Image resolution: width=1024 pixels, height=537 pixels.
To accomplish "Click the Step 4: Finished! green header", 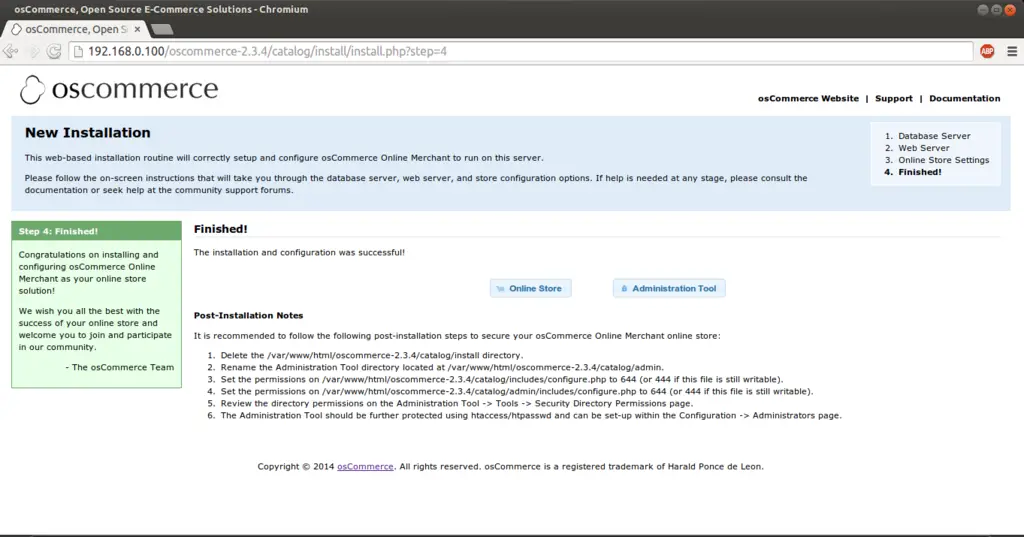I will [96, 231].
